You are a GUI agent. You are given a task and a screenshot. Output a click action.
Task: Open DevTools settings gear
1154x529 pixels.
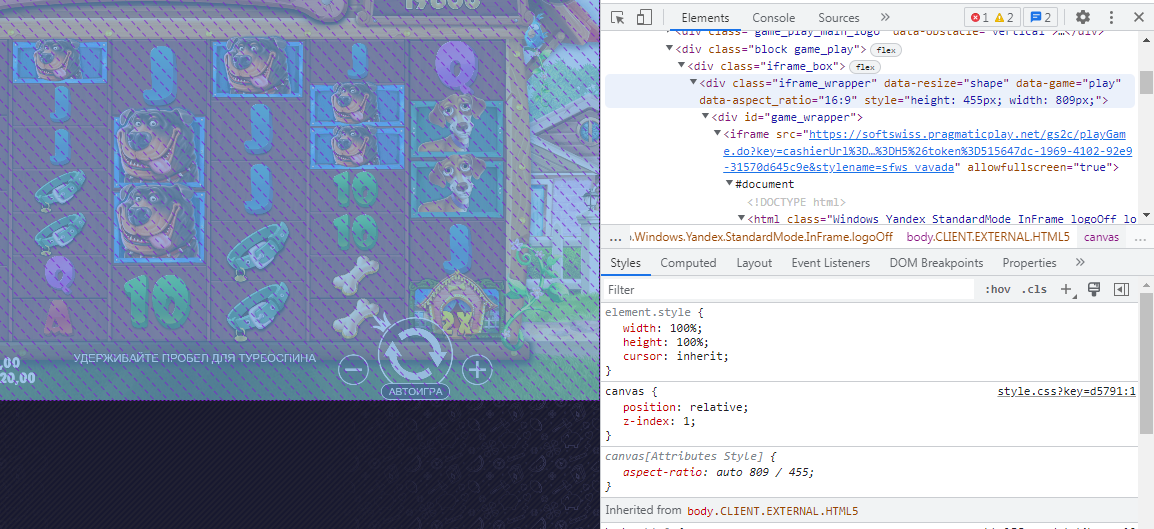click(x=1082, y=17)
